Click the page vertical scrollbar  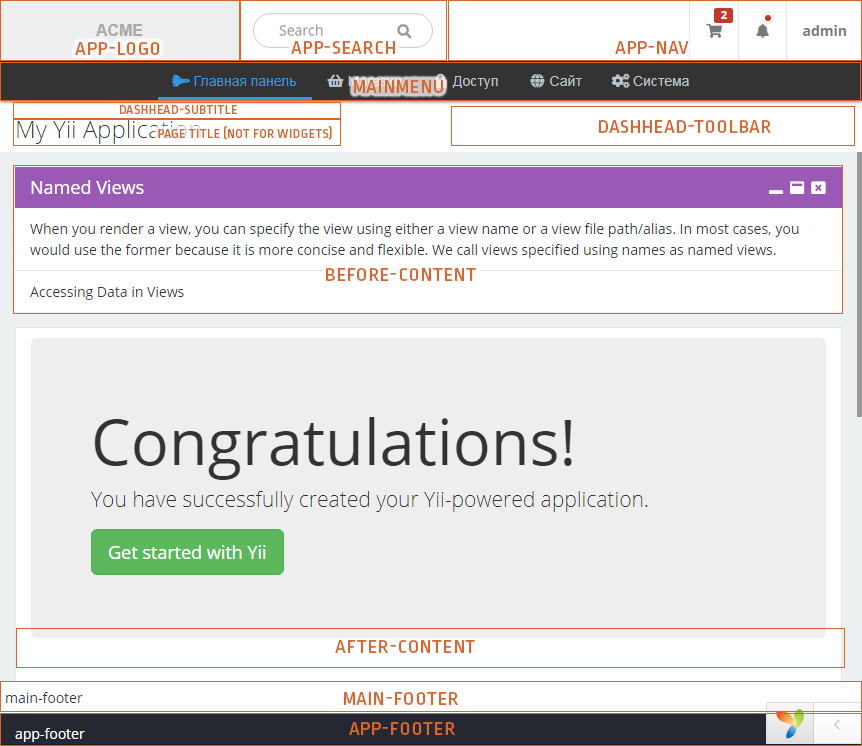[x=859, y=285]
